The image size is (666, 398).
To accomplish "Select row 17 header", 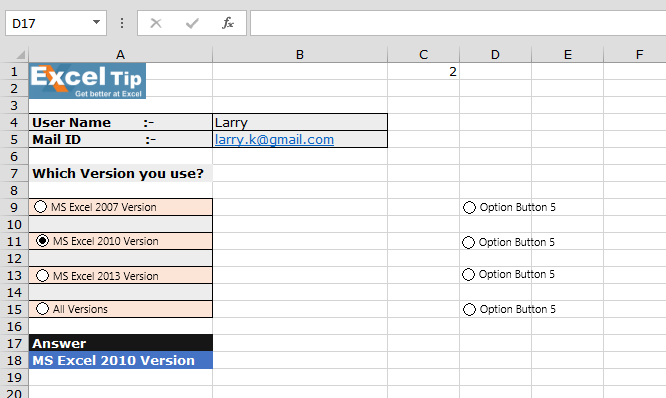I will pyautogui.click(x=14, y=343).
